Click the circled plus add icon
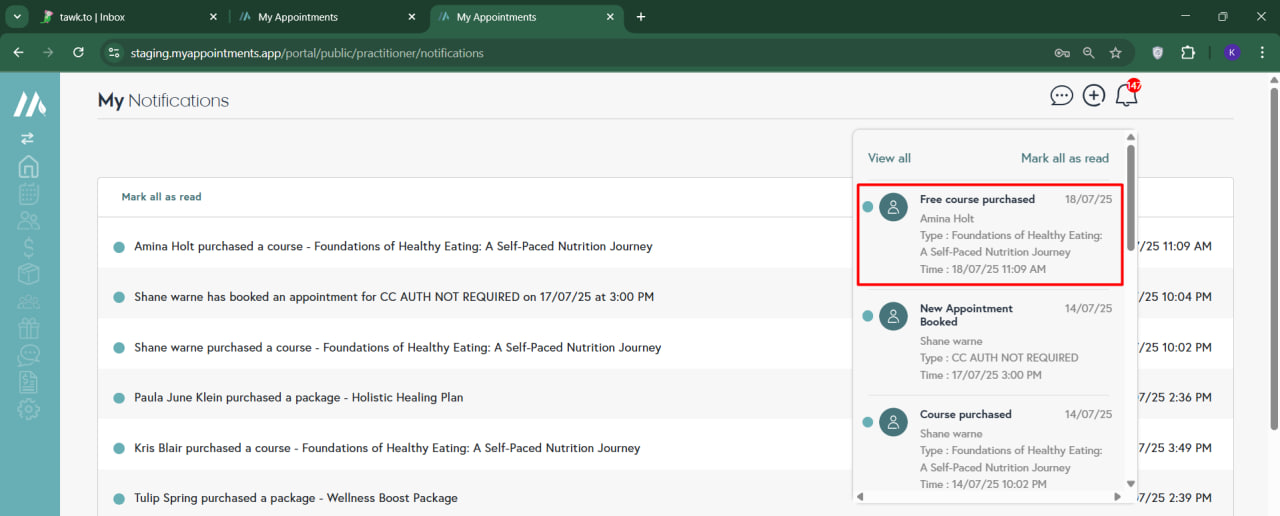 click(x=1094, y=96)
